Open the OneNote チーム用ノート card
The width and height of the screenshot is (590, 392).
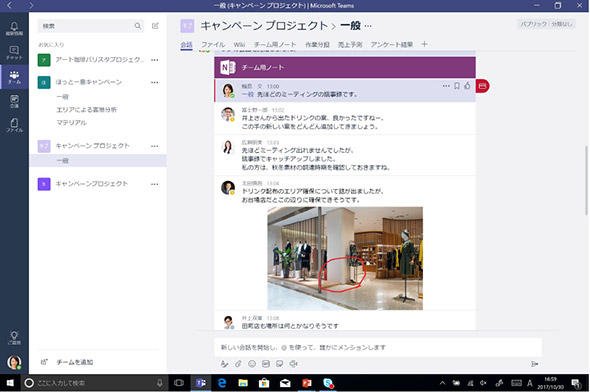pos(345,67)
